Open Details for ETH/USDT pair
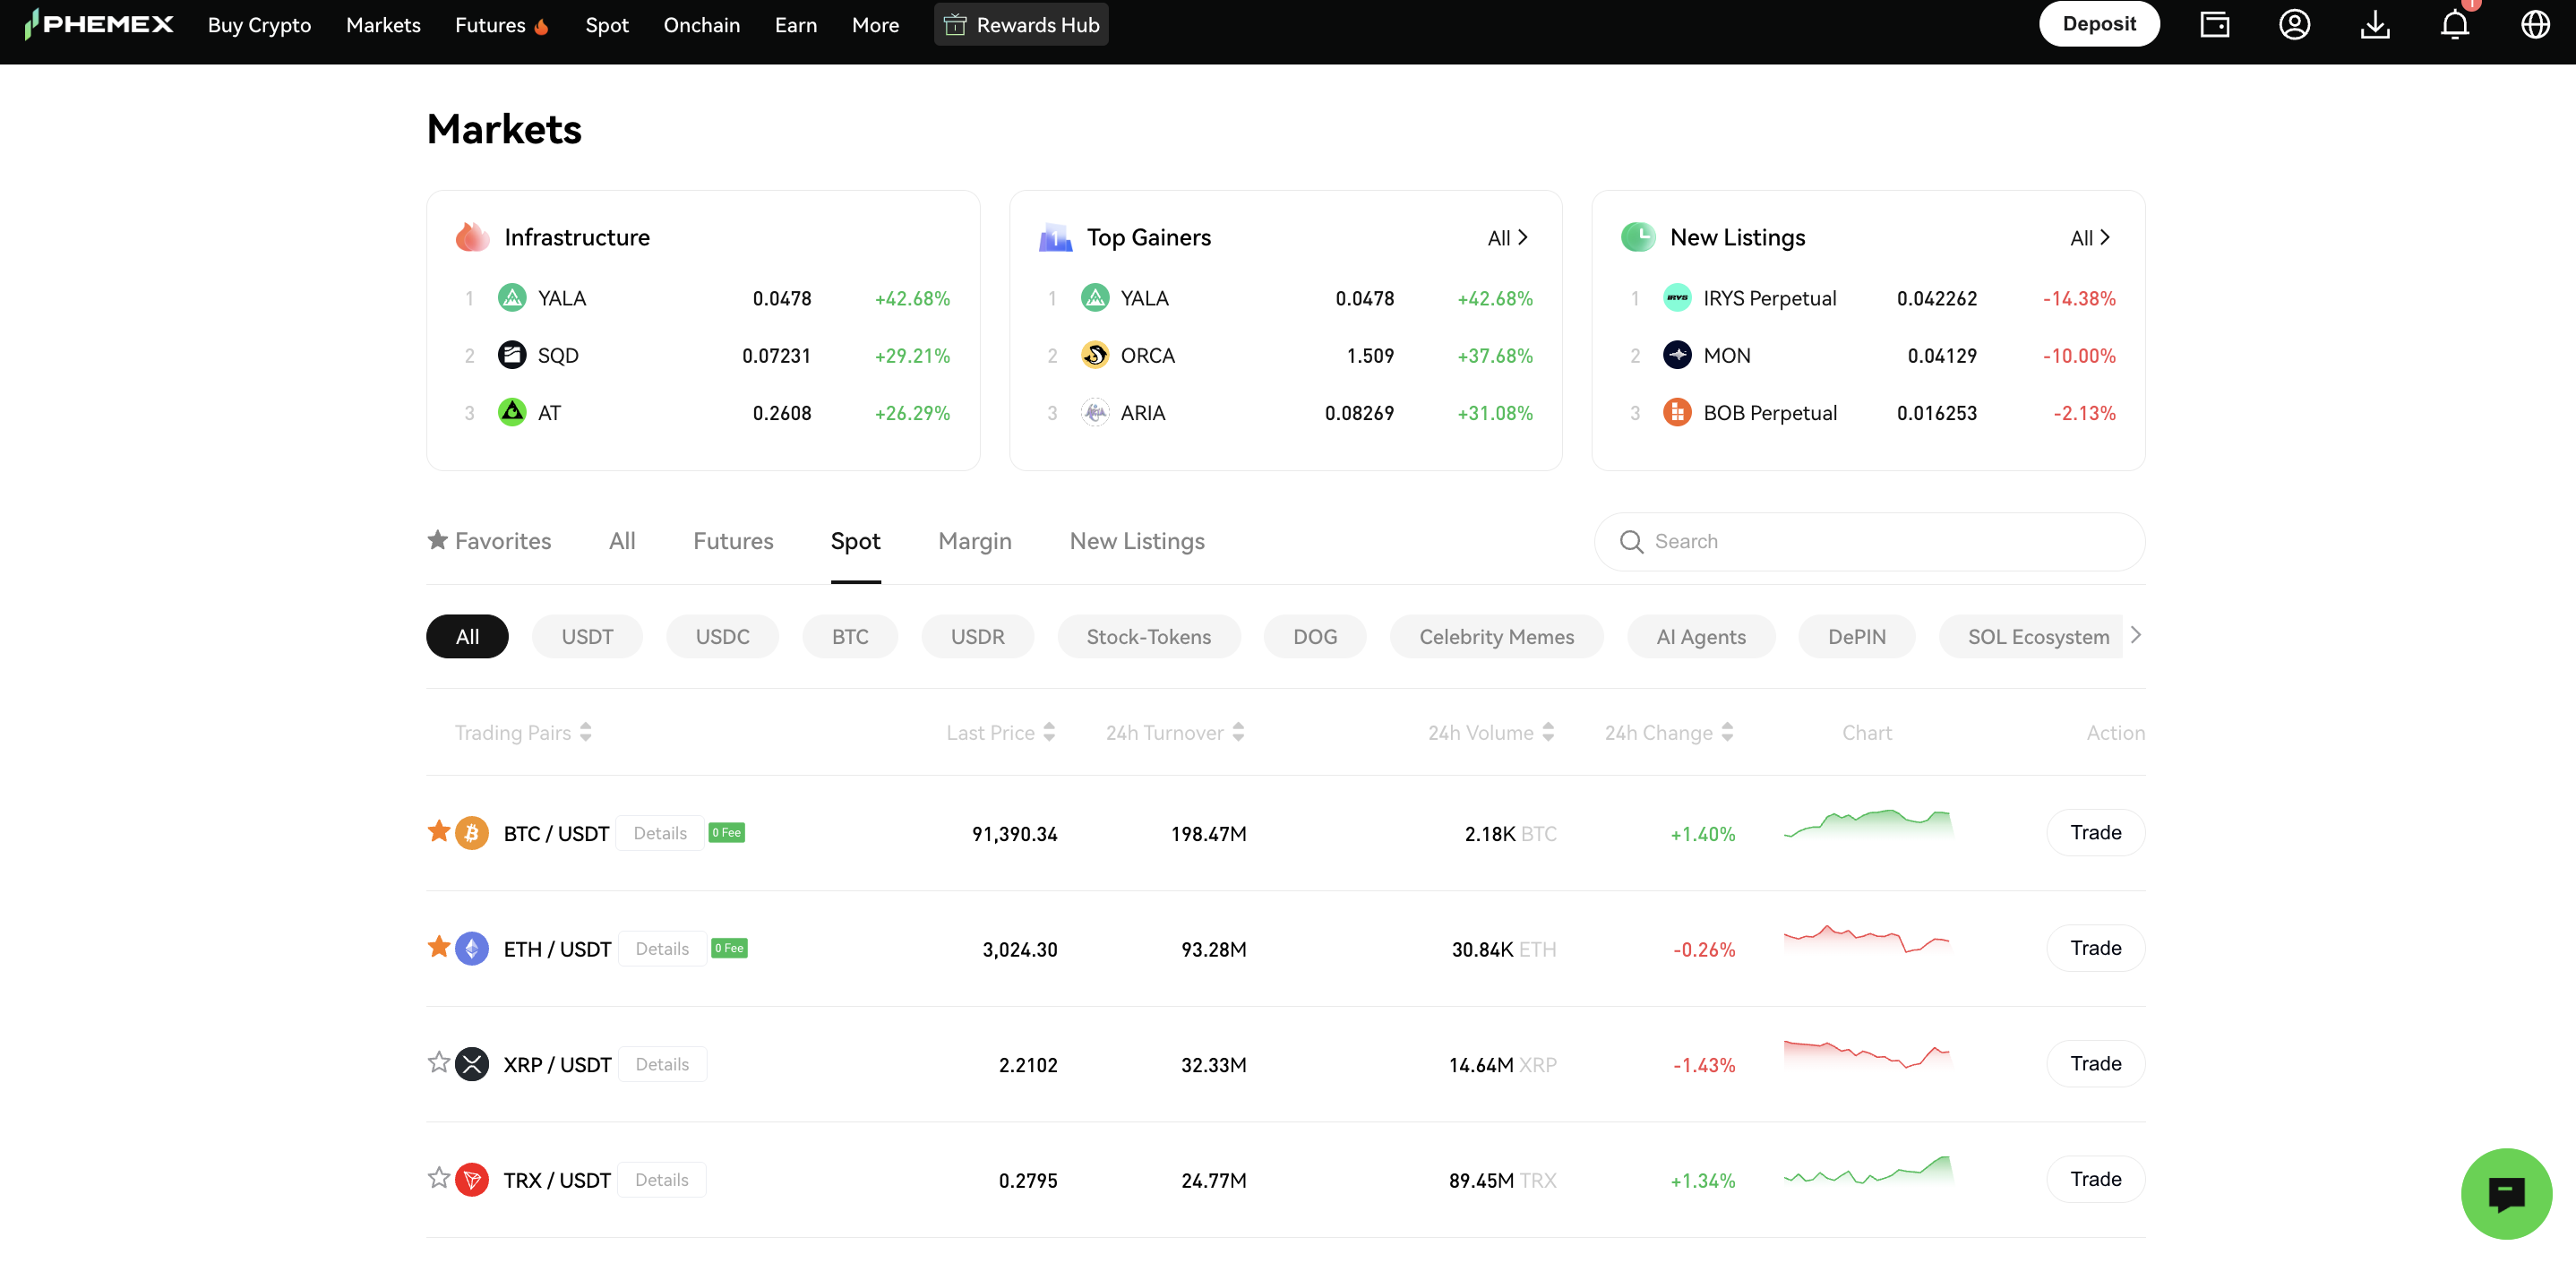Image resolution: width=2576 pixels, height=1263 pixels. tap(661, 948)
